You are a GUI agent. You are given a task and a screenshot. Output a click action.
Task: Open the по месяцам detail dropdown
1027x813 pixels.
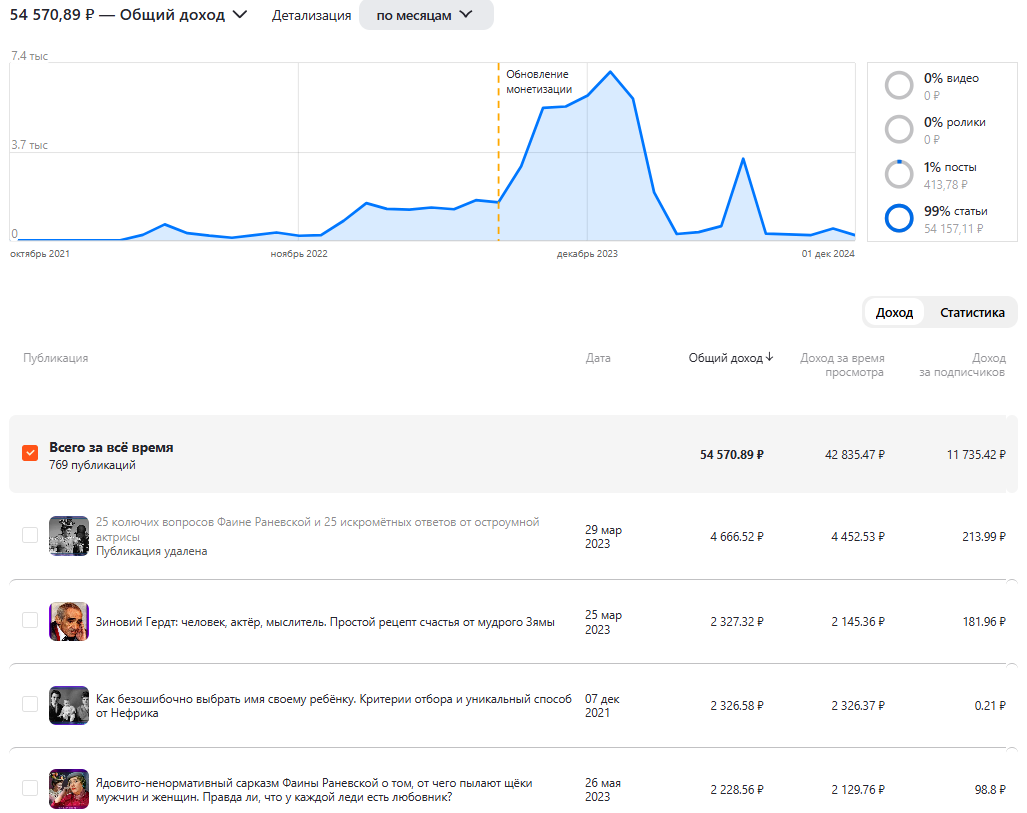pos(426,15)
